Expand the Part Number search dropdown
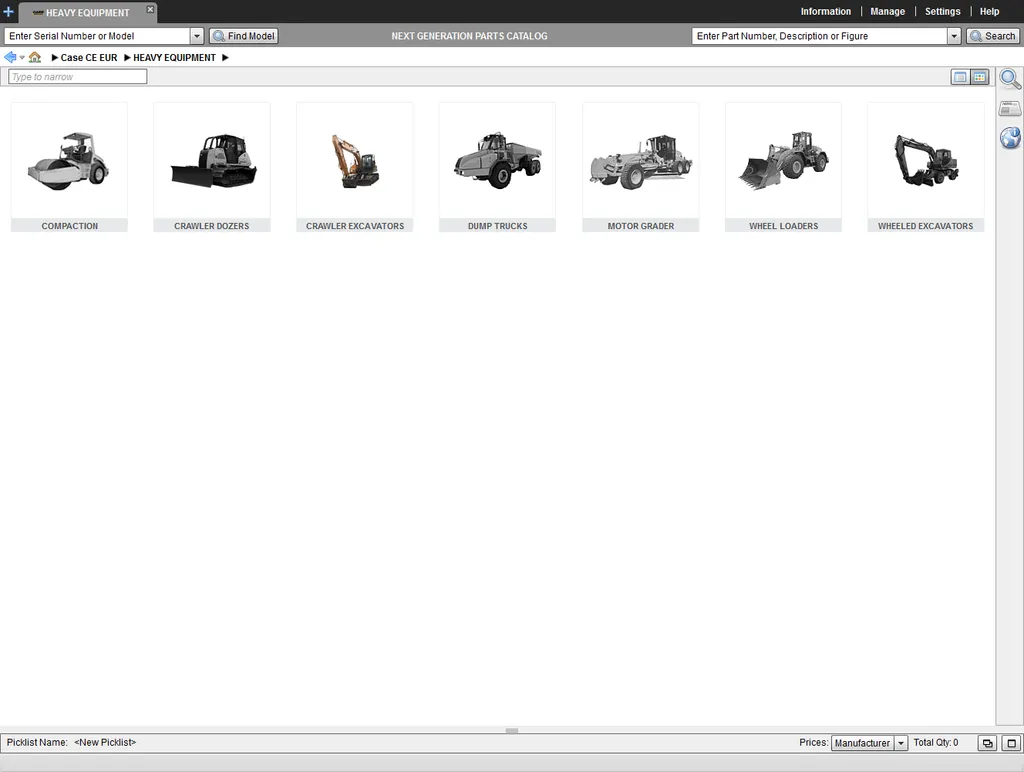1024x772 pixels. tap(954, 36)
